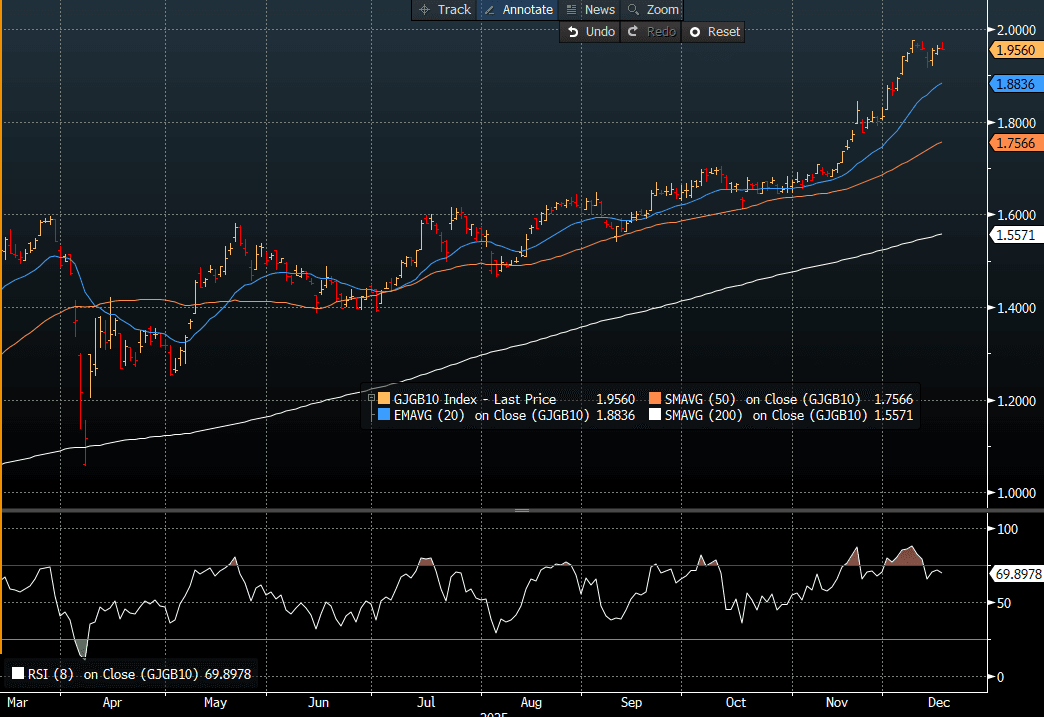
Task: Click the white RSI (8) legend swatch
Action: click(17, 675)
